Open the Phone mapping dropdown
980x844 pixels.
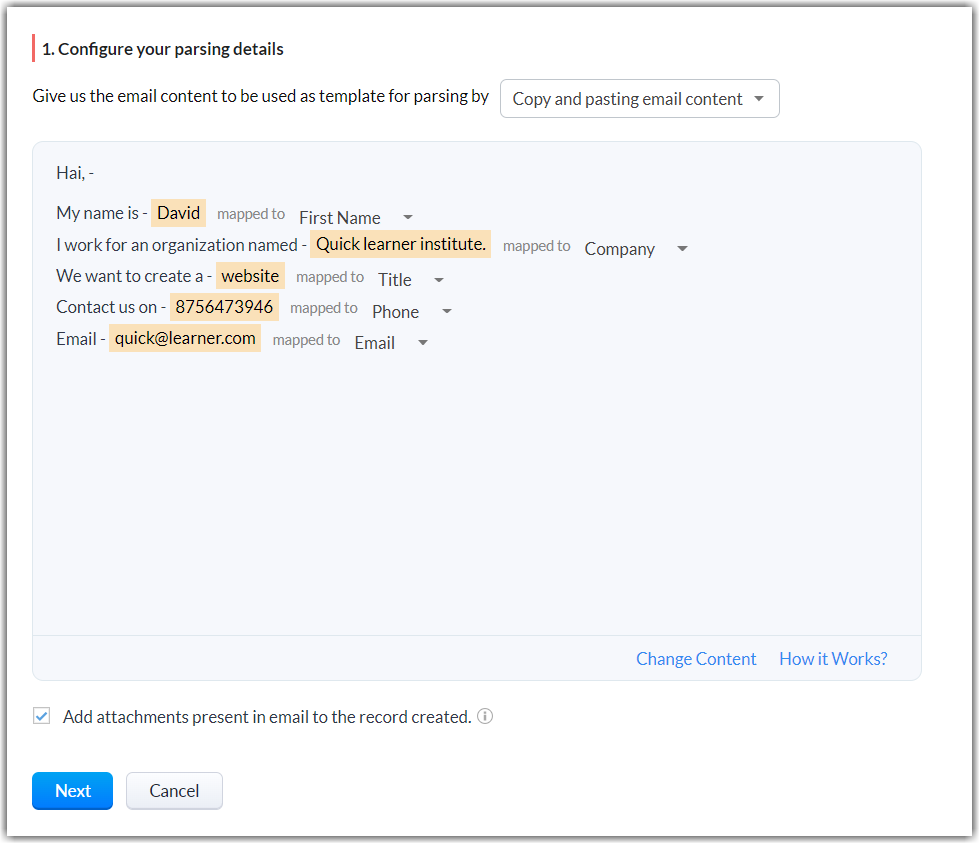click(x=412, y=311)
